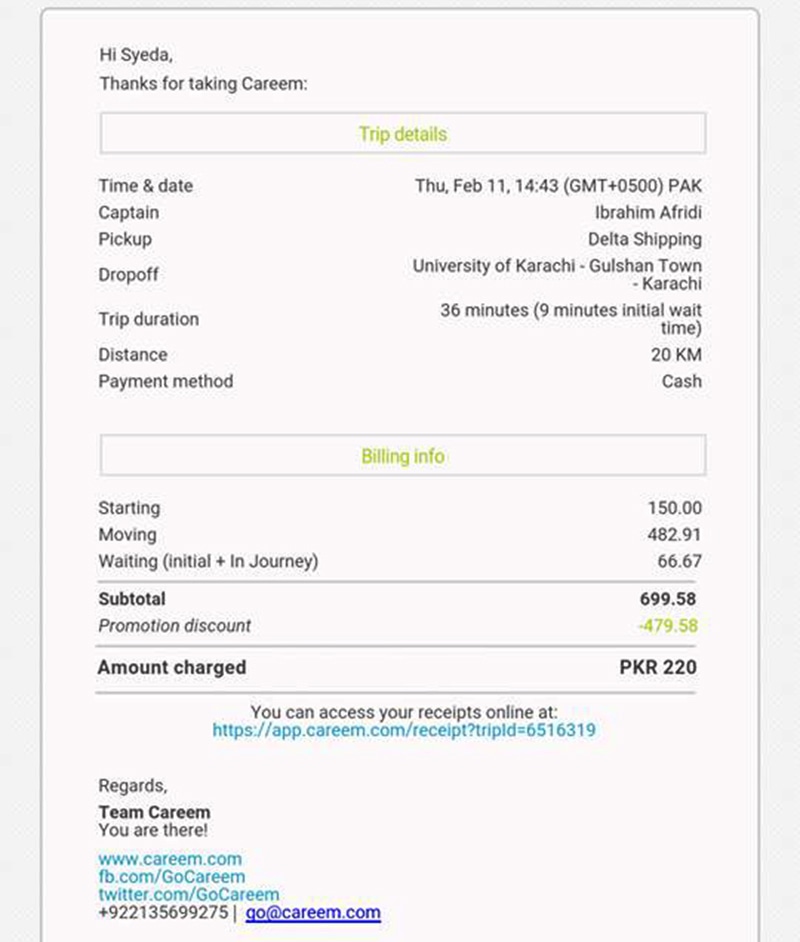Image resolution: width=800 pixels, height=942 pixels.
Task: Open the twitter.com/GoCareem link
Action: click(x=189, y=894)
